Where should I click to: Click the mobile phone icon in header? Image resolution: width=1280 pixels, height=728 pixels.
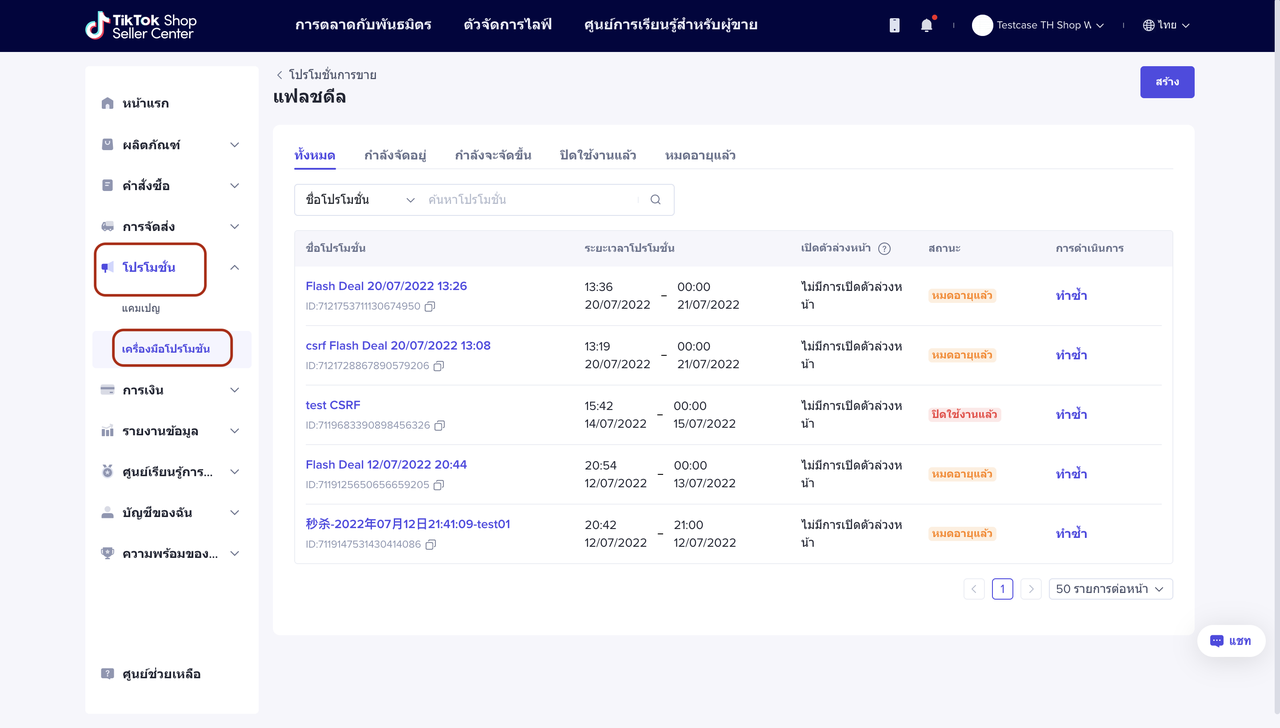894,26
